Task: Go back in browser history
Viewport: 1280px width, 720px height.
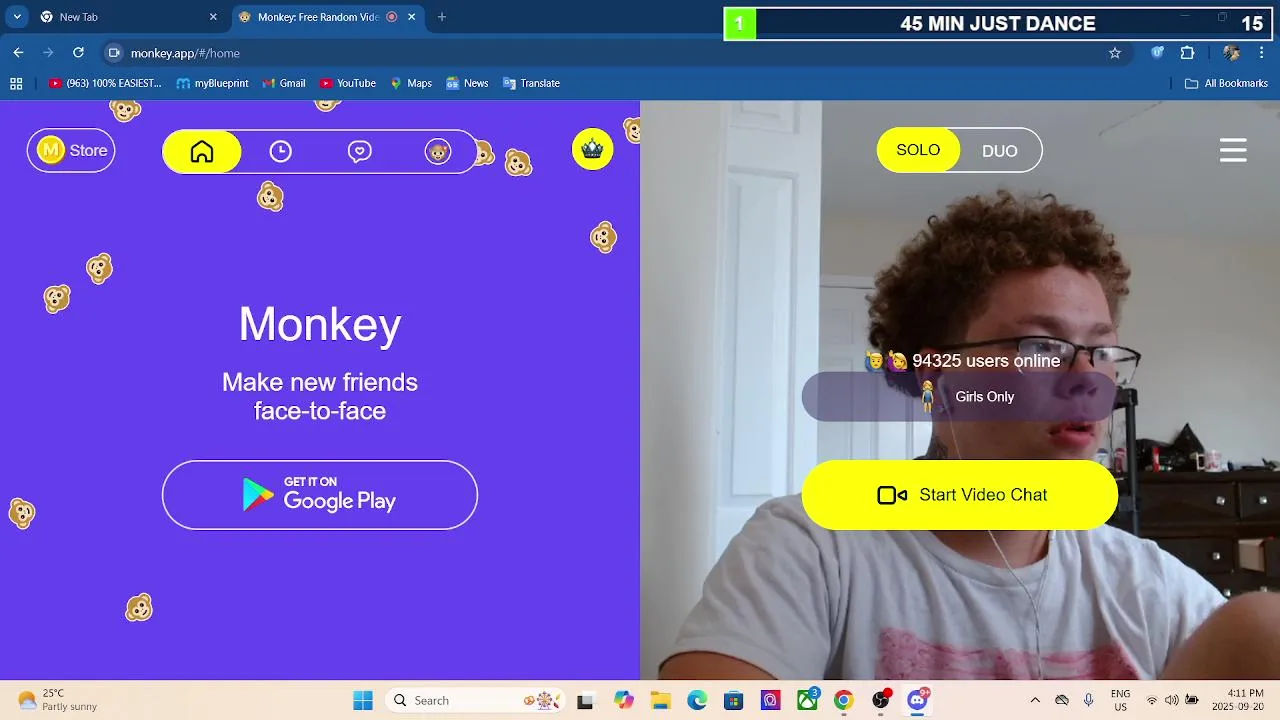Action: [18, 53]
